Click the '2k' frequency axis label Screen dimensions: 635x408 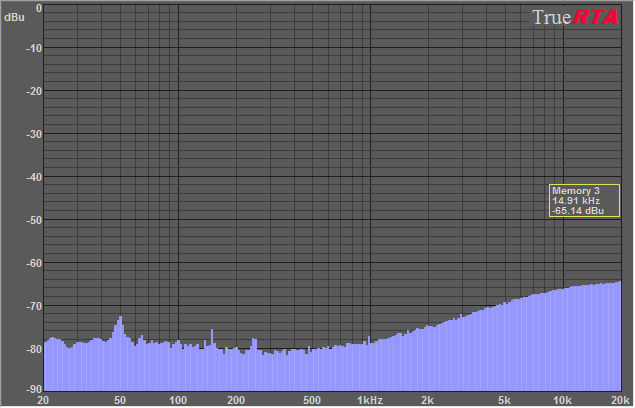[428, 401]
